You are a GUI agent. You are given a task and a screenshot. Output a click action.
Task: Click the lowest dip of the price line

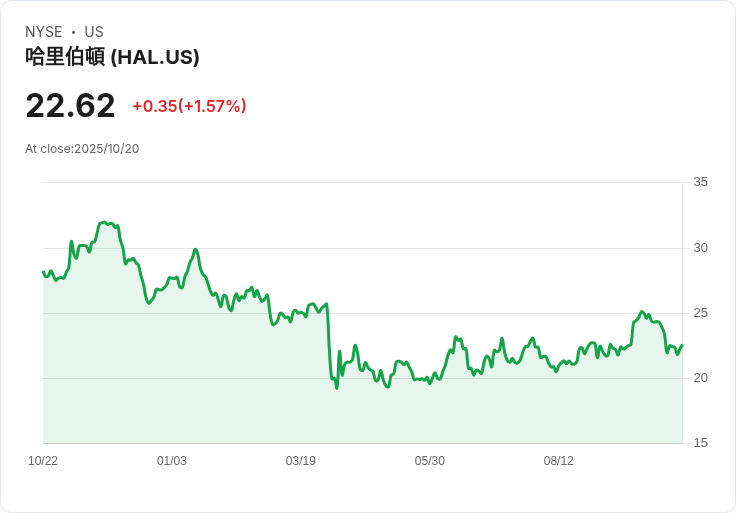click(337, 388)
